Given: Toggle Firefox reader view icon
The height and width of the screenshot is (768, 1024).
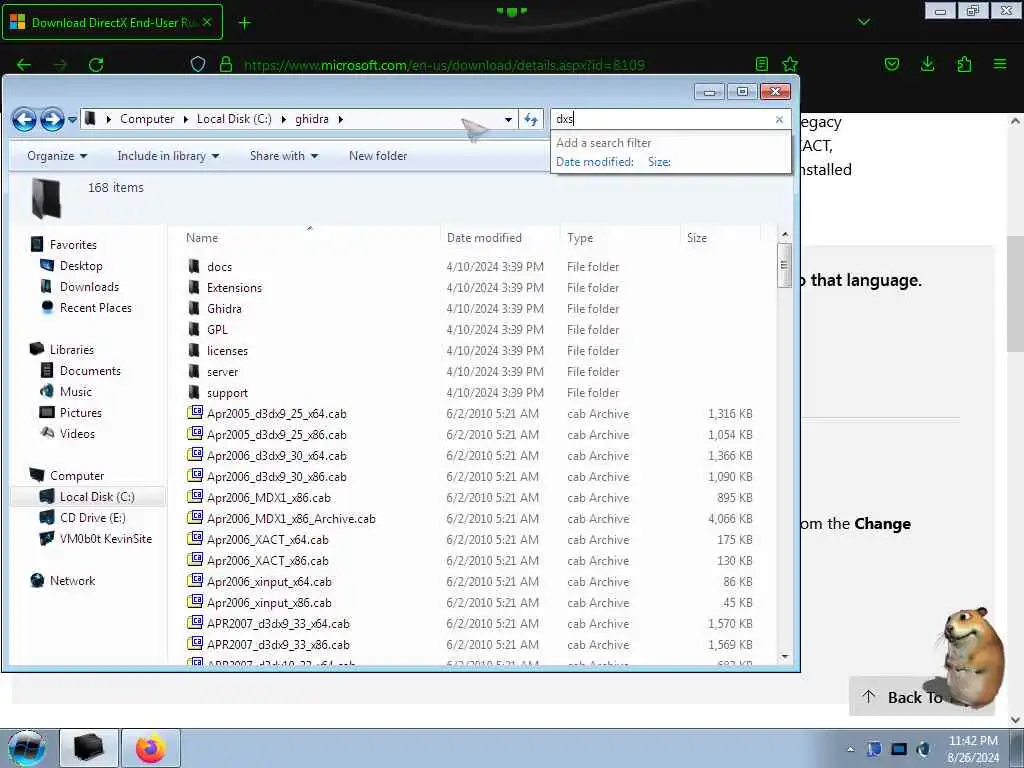Looking at the screenshot, I should coord(761,64).
